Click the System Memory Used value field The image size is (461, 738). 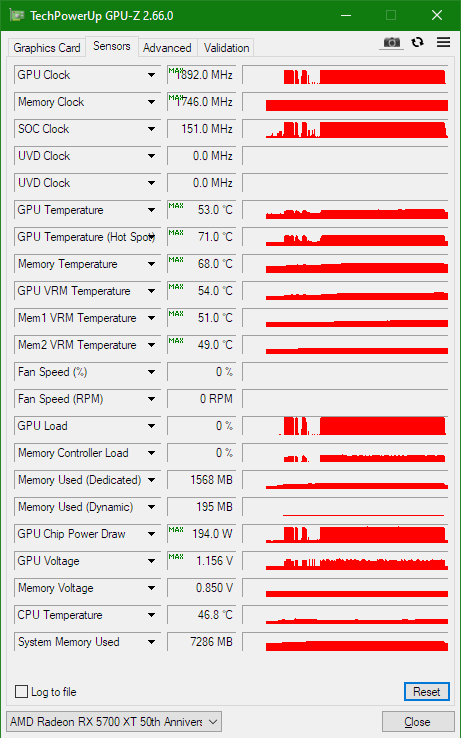201,642
